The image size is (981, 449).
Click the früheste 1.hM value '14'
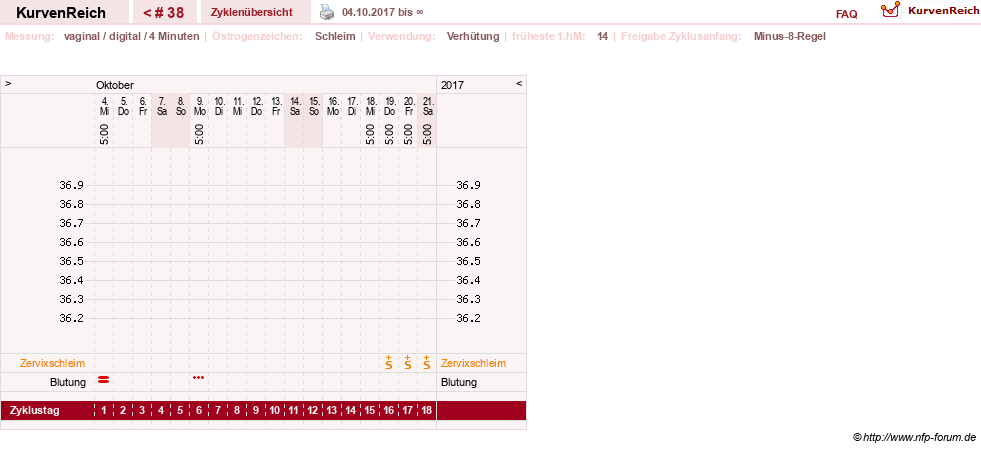(602, 36)
